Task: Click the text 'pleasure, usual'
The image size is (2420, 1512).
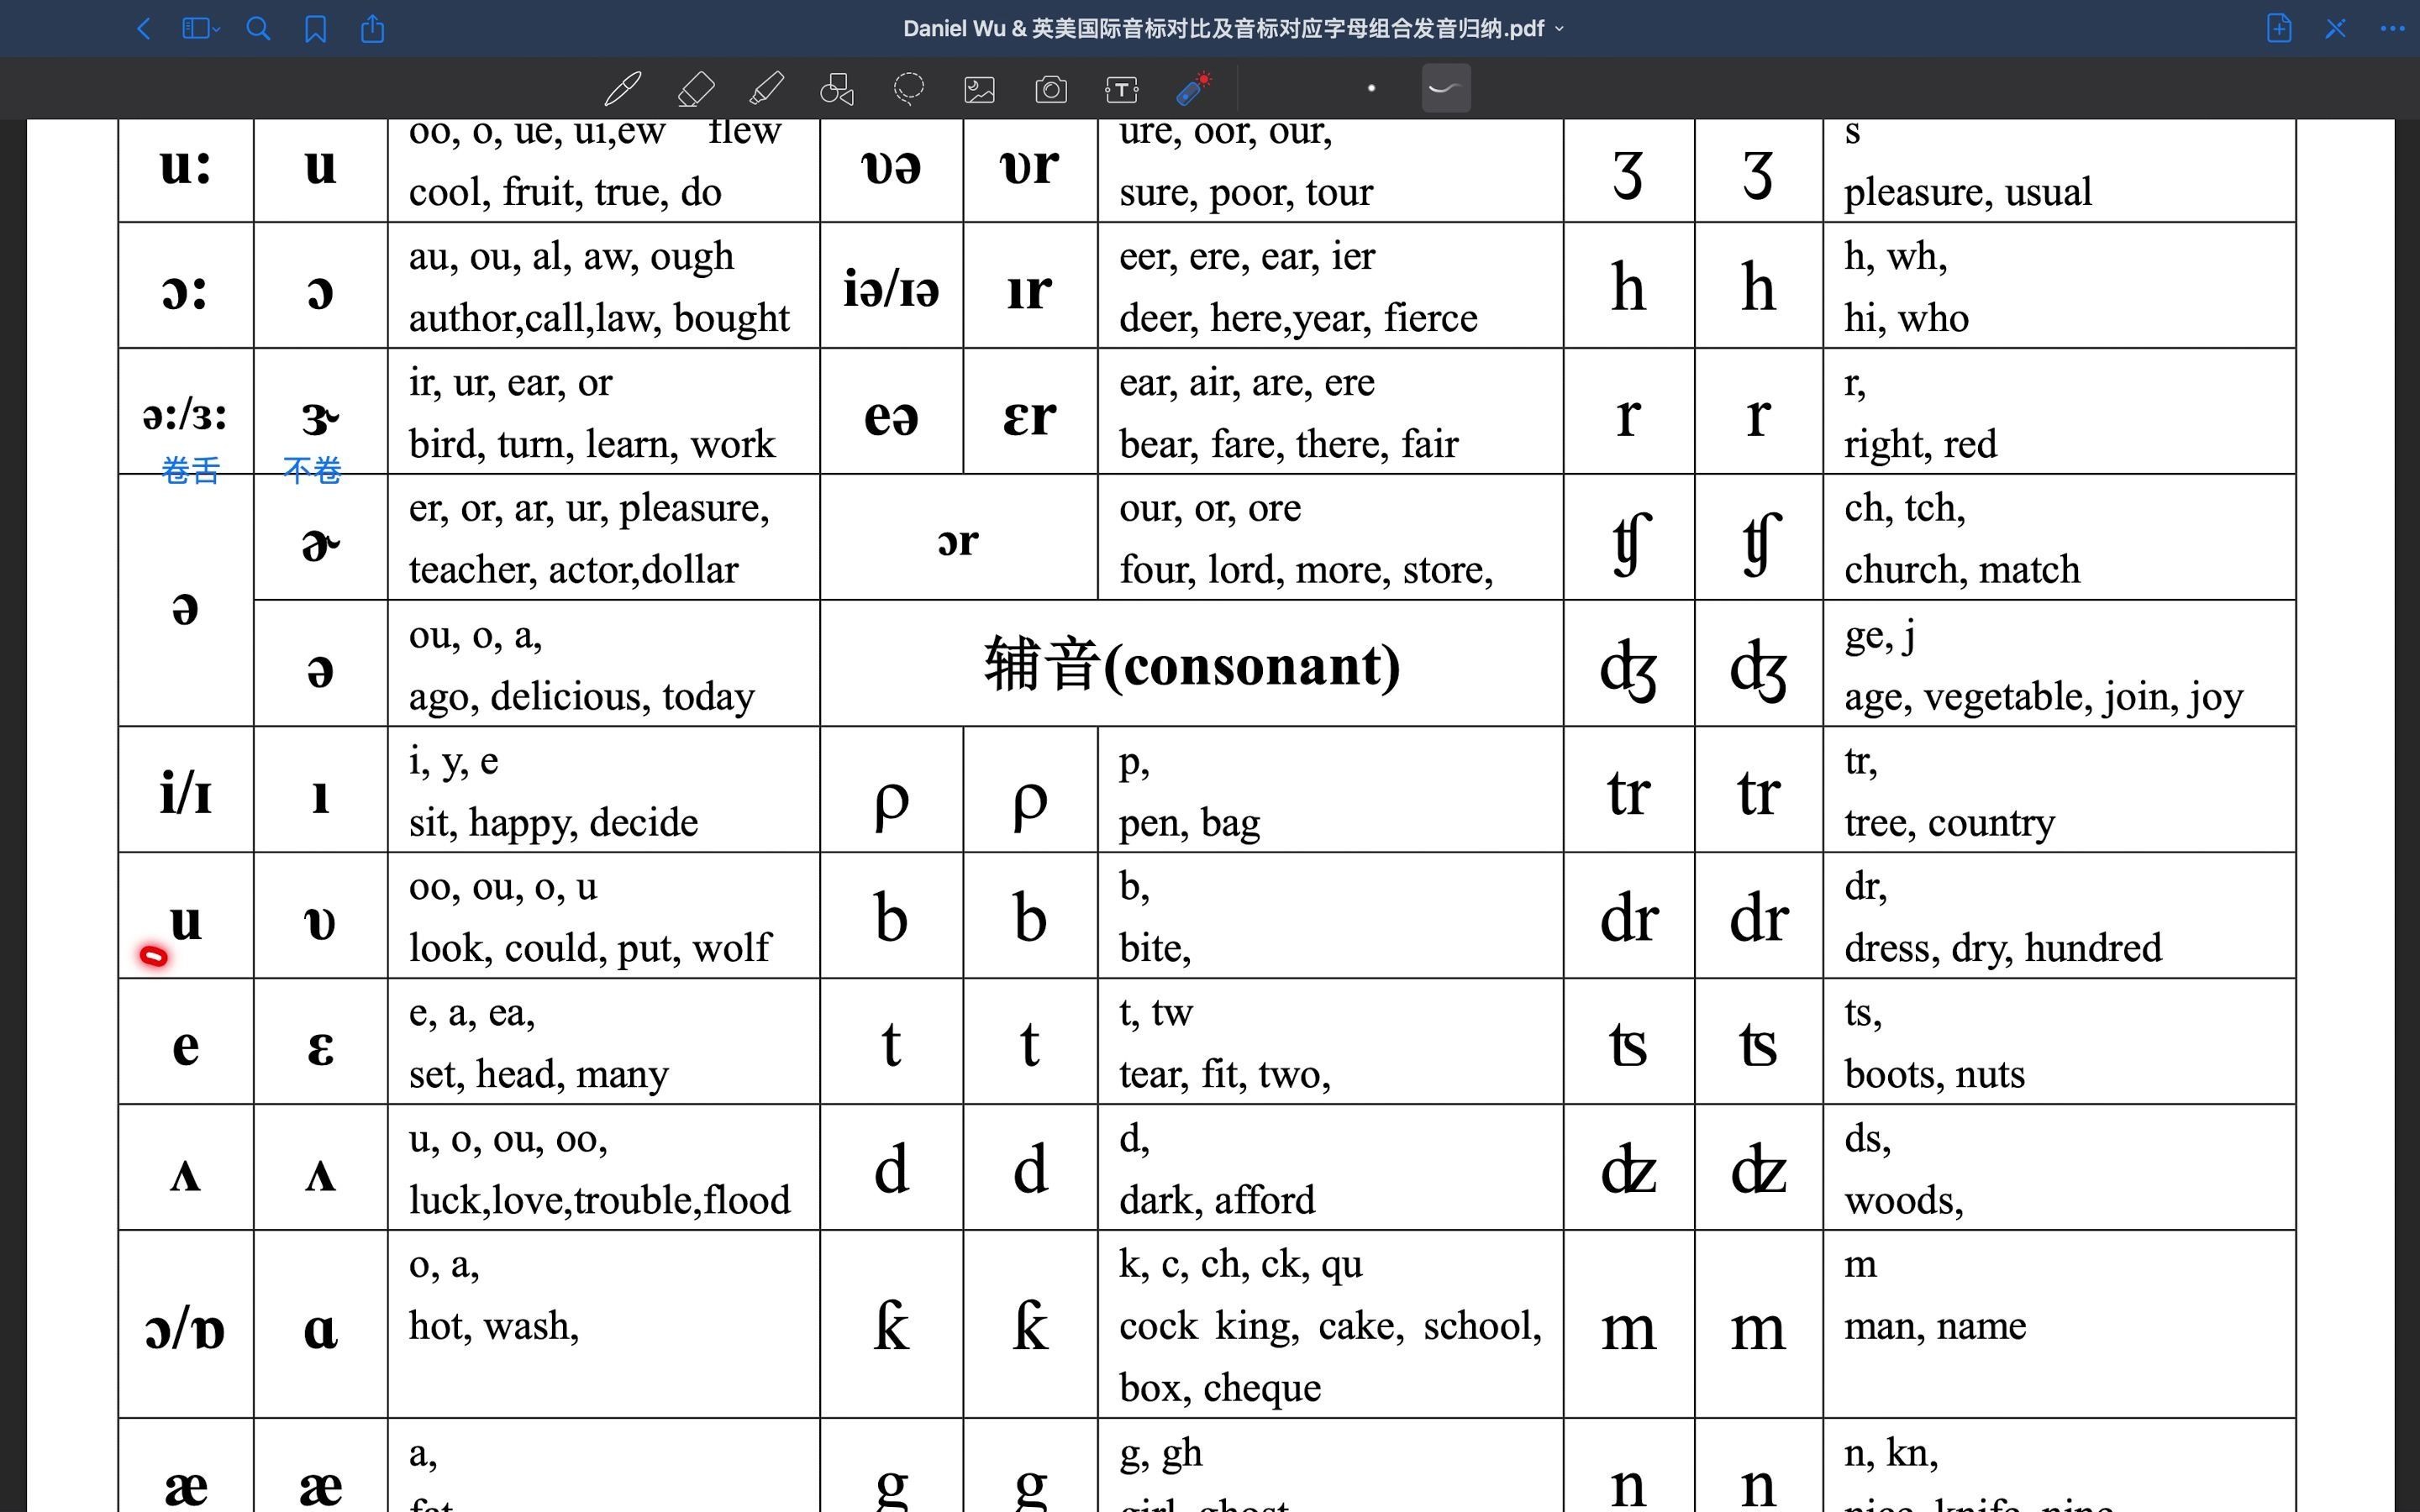Action: 1968,192
